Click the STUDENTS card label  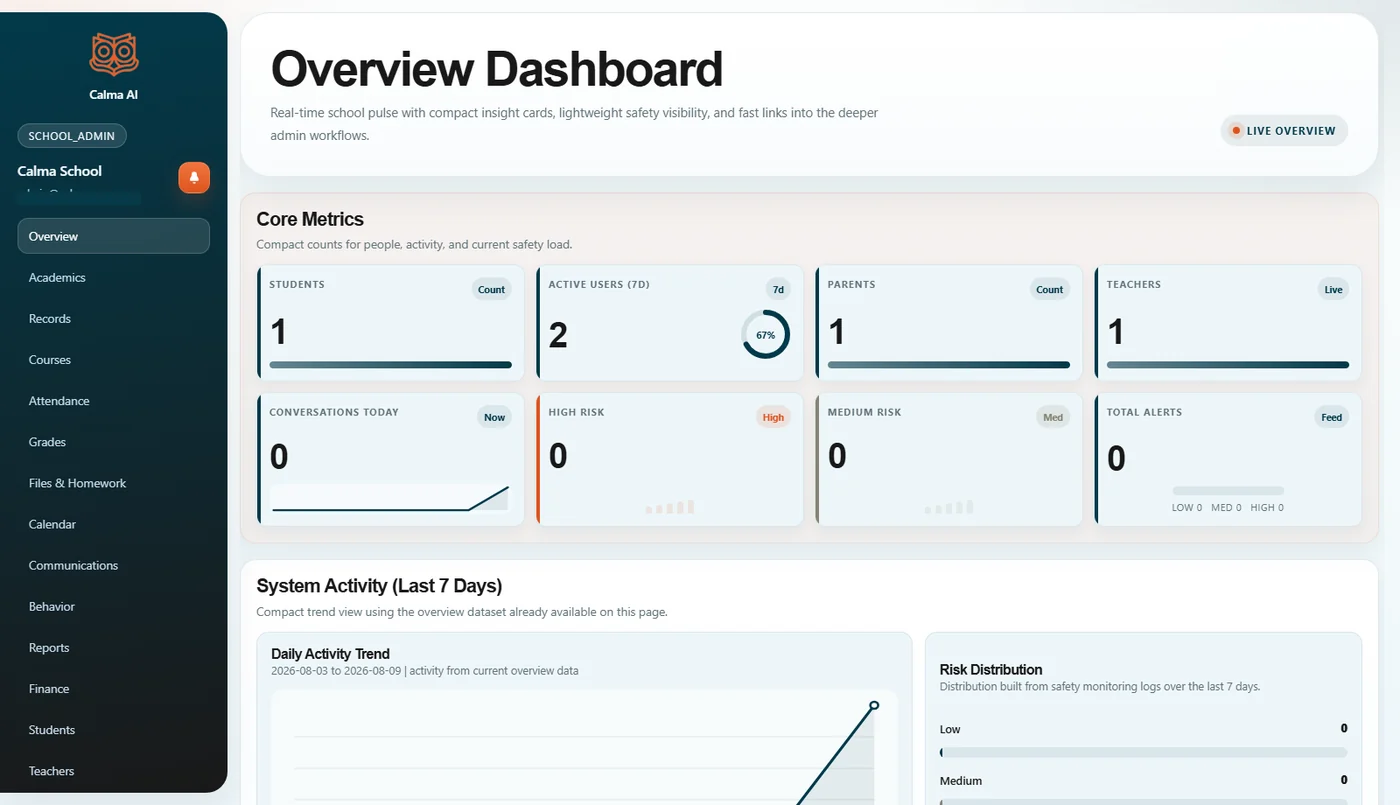[x=297, y=284]
